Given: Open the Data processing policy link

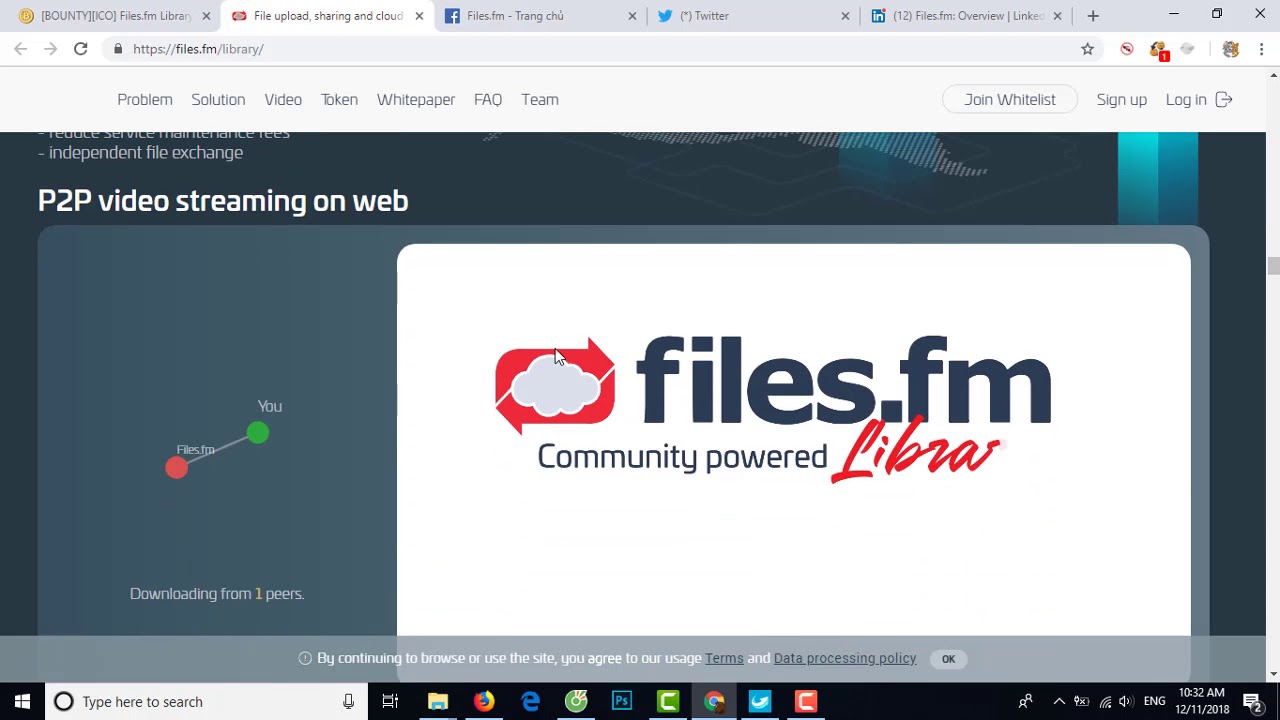Looking at the screenshot, I should [845, 658].
